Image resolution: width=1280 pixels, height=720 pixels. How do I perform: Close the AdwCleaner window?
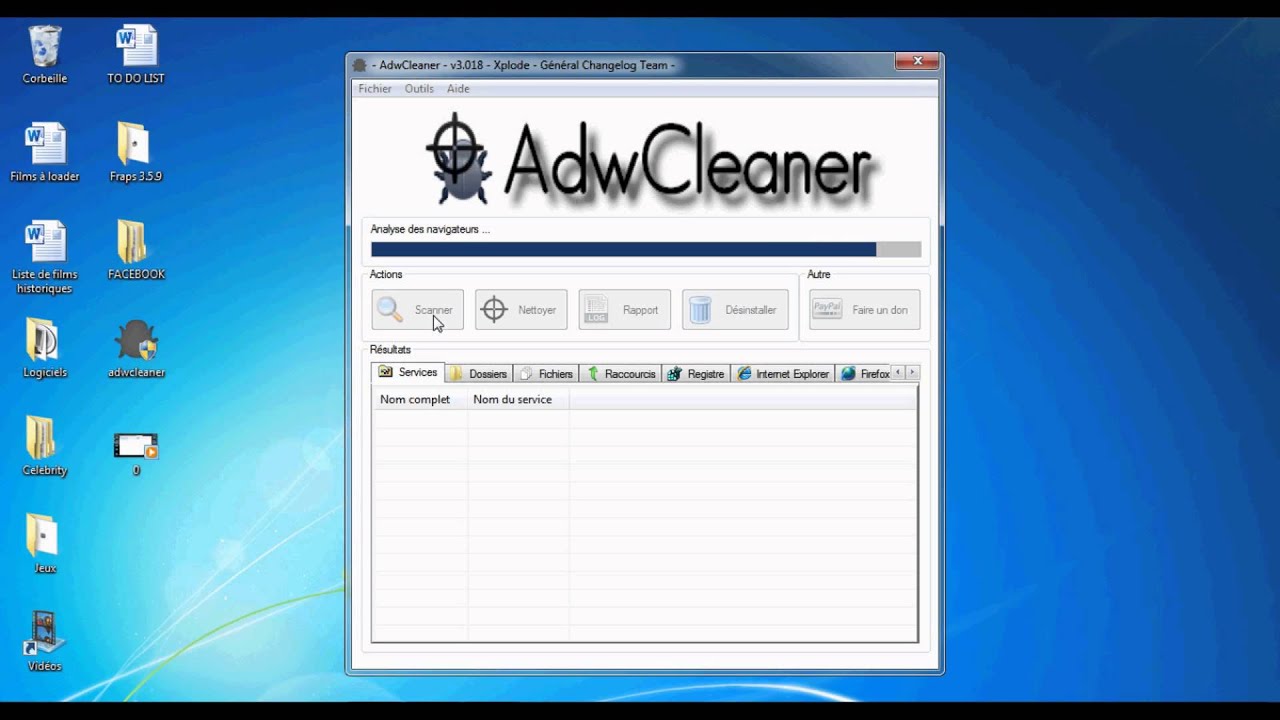click(x=917, y=62)
